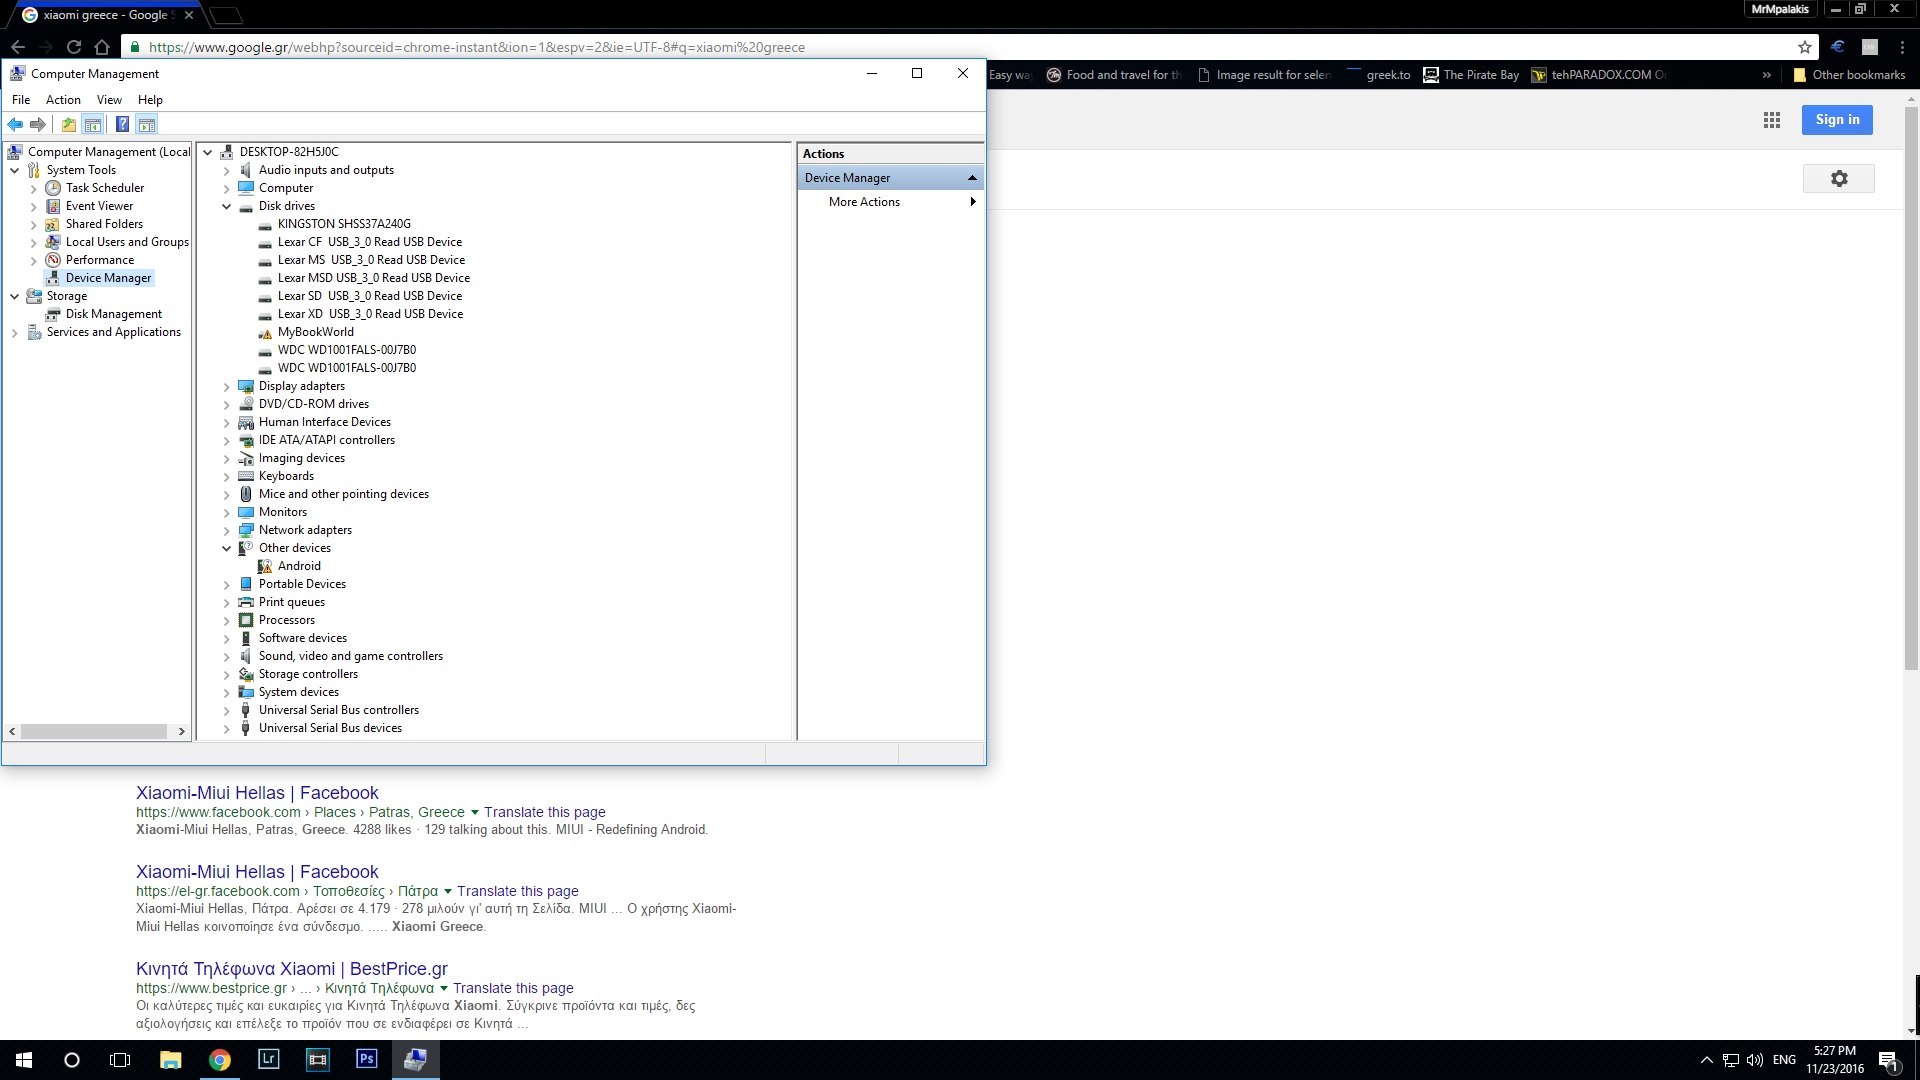
Task: Open Photoshop from the taskbar
Action: pyautogui.click(x=366, y=1059)
